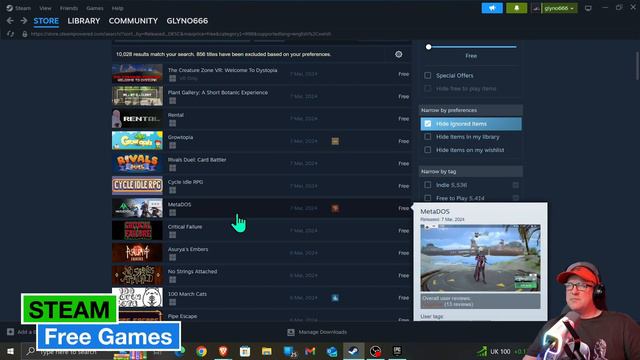Click the Windows platform icon under MetaDOS
640x360 pixels.
[173, 213]
